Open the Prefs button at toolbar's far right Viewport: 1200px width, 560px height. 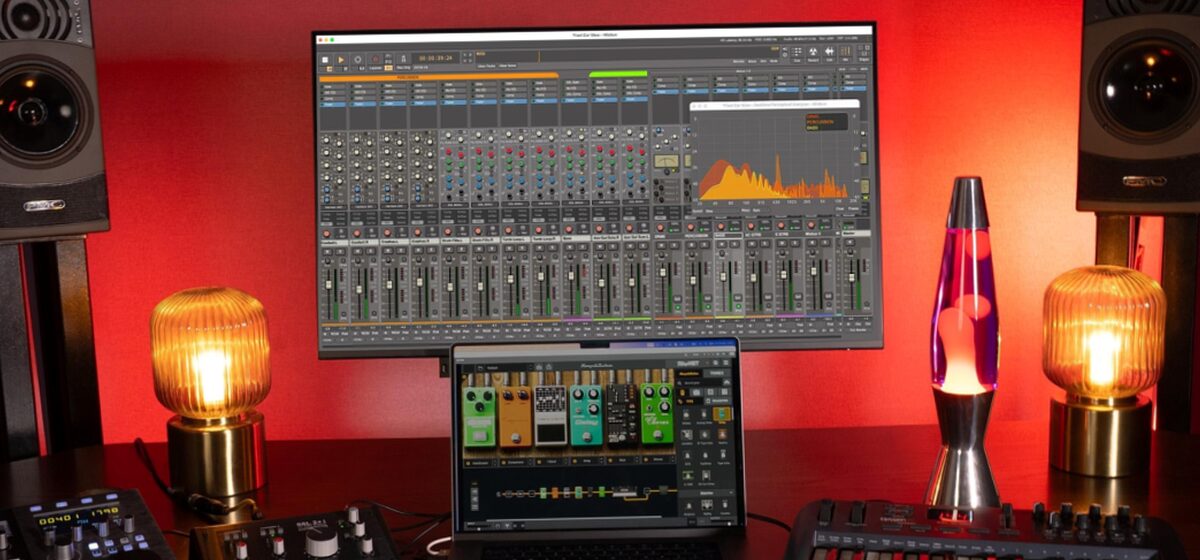[x=863, y=51]
